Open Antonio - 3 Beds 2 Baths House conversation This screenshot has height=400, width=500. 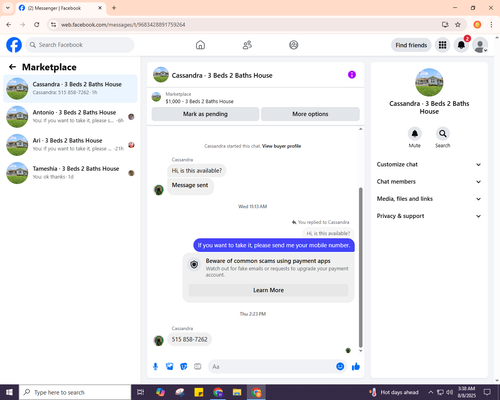[70, 117]
